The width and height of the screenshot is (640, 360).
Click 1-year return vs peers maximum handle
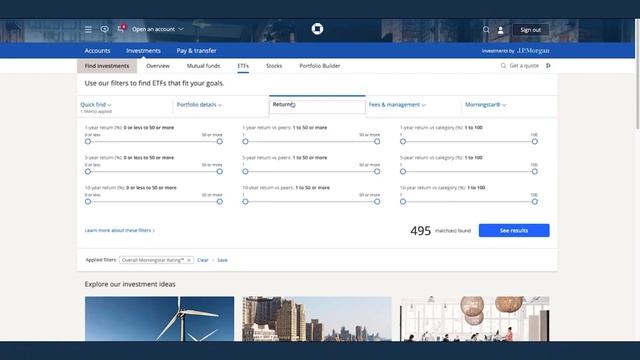pos(377,142)
